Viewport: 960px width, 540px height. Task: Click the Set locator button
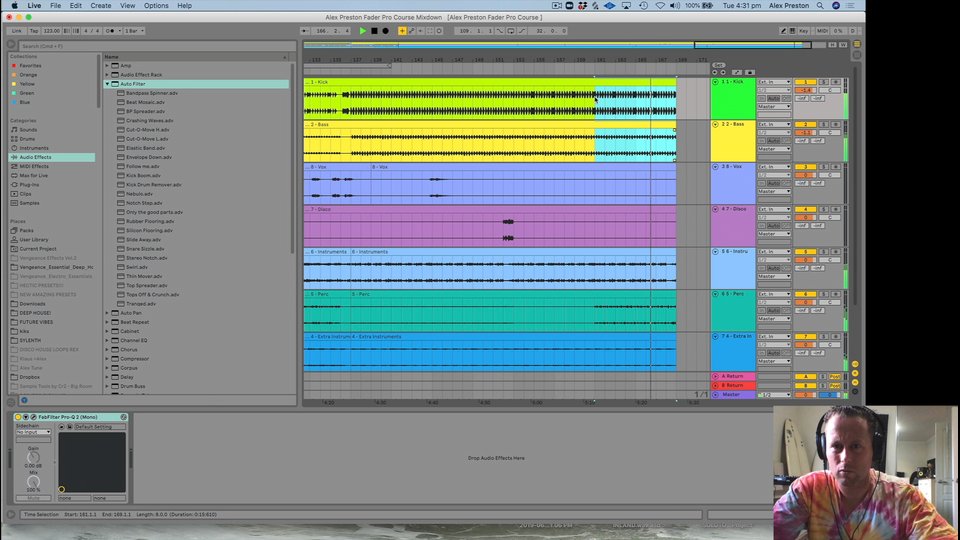coord(718,65)
